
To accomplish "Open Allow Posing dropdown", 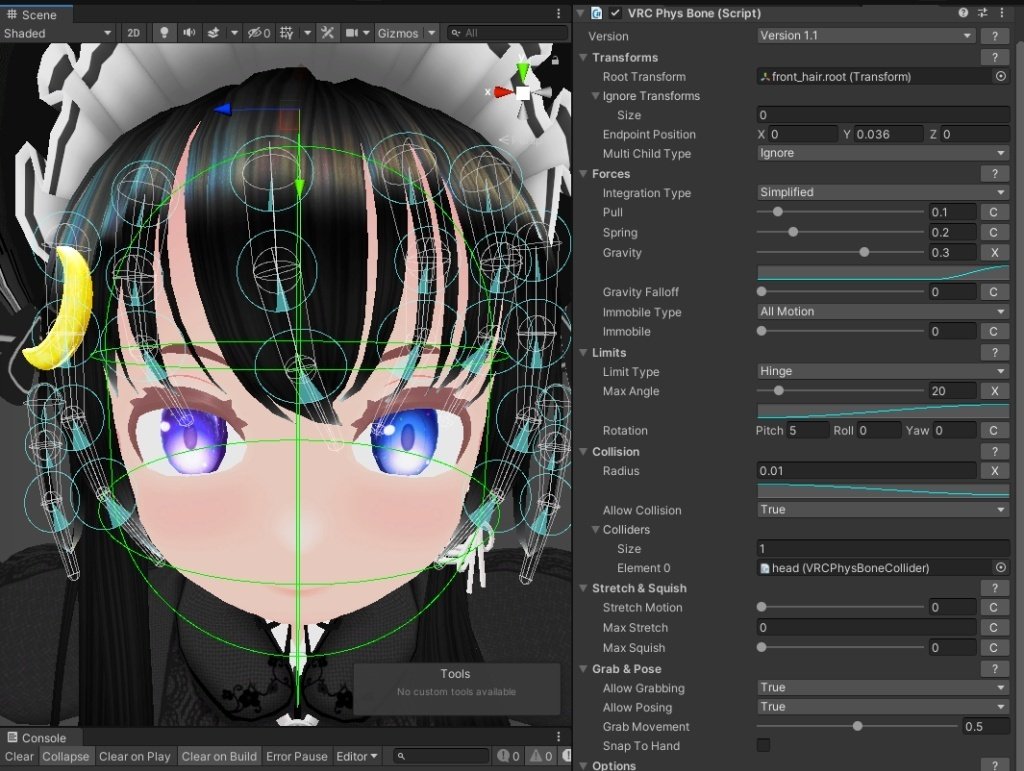I will pos(883,706).
